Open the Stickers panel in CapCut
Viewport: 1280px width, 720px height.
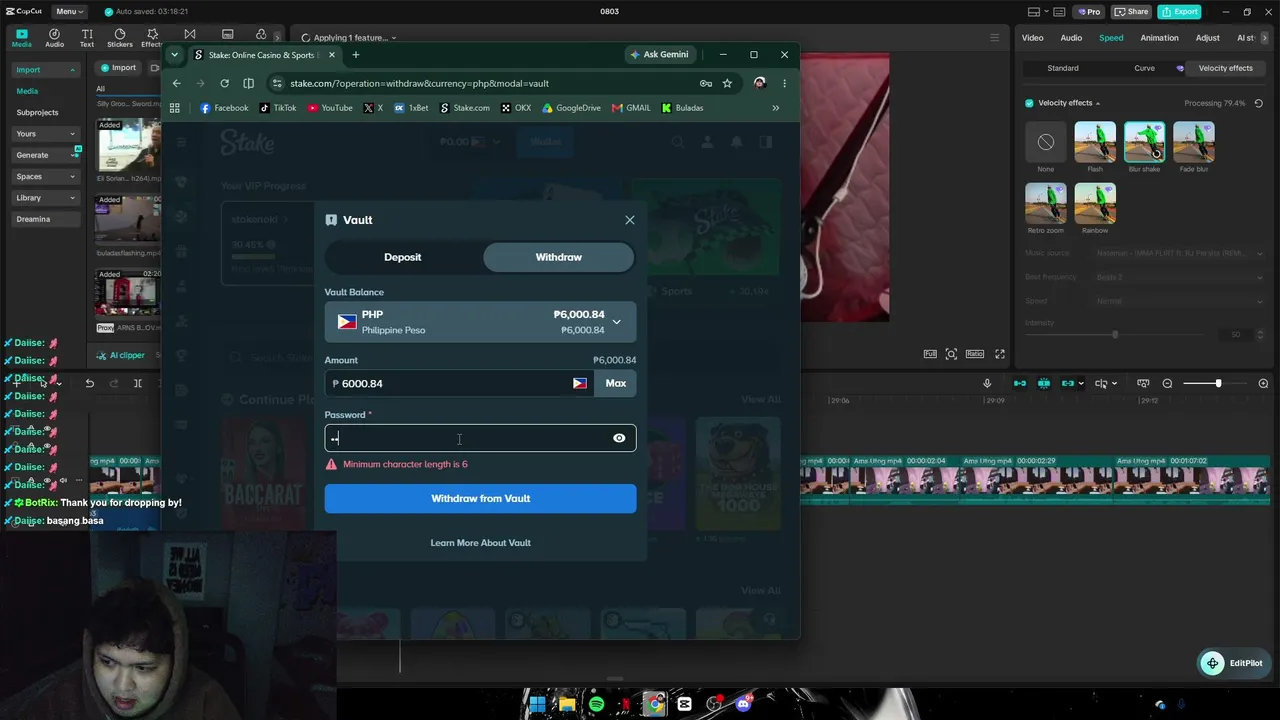pos(120,38)
